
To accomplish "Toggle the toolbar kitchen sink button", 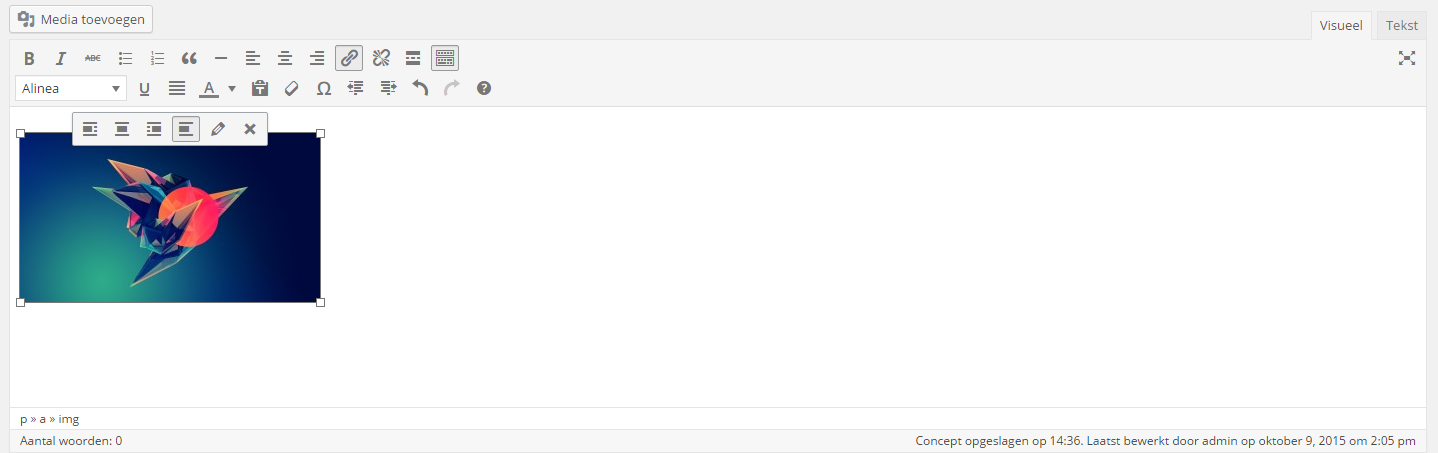I will point(445,58).
